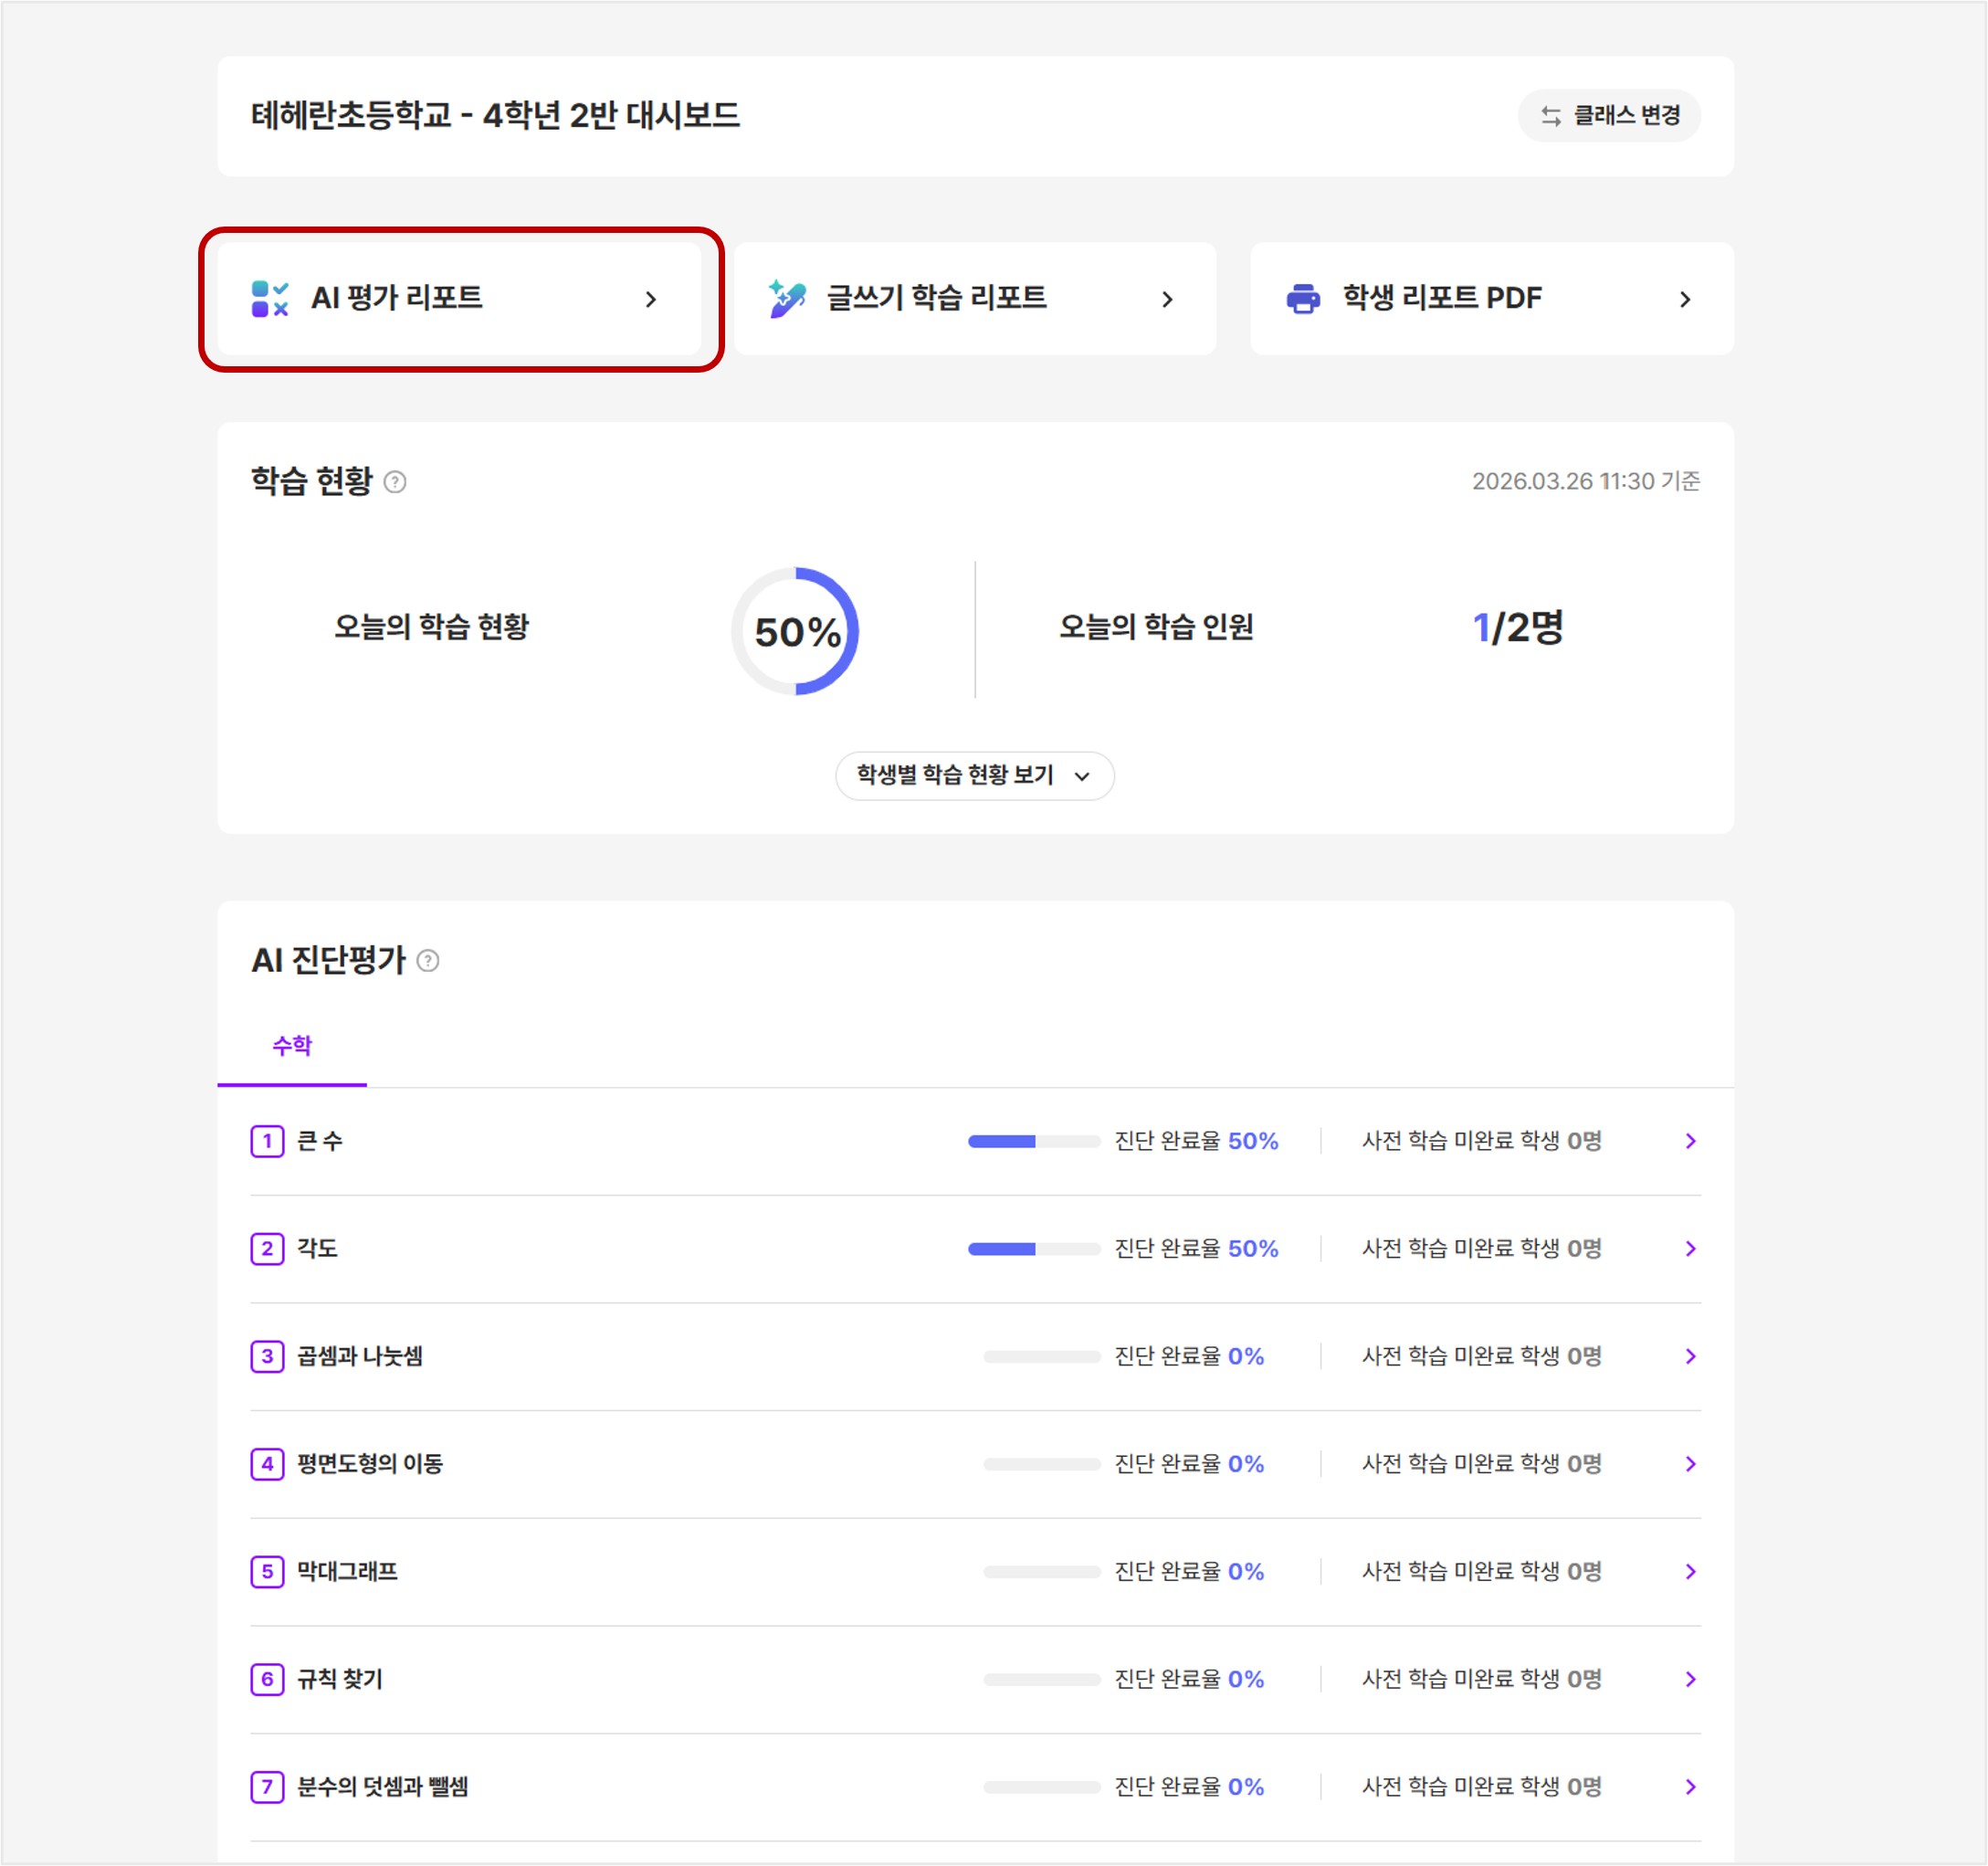The height and width of the screenshot is (1866, 1988).
Task: Expand 학생별 학습 현황 보기 dropdown
Action: pyautogui.click(x=975, y=776)
